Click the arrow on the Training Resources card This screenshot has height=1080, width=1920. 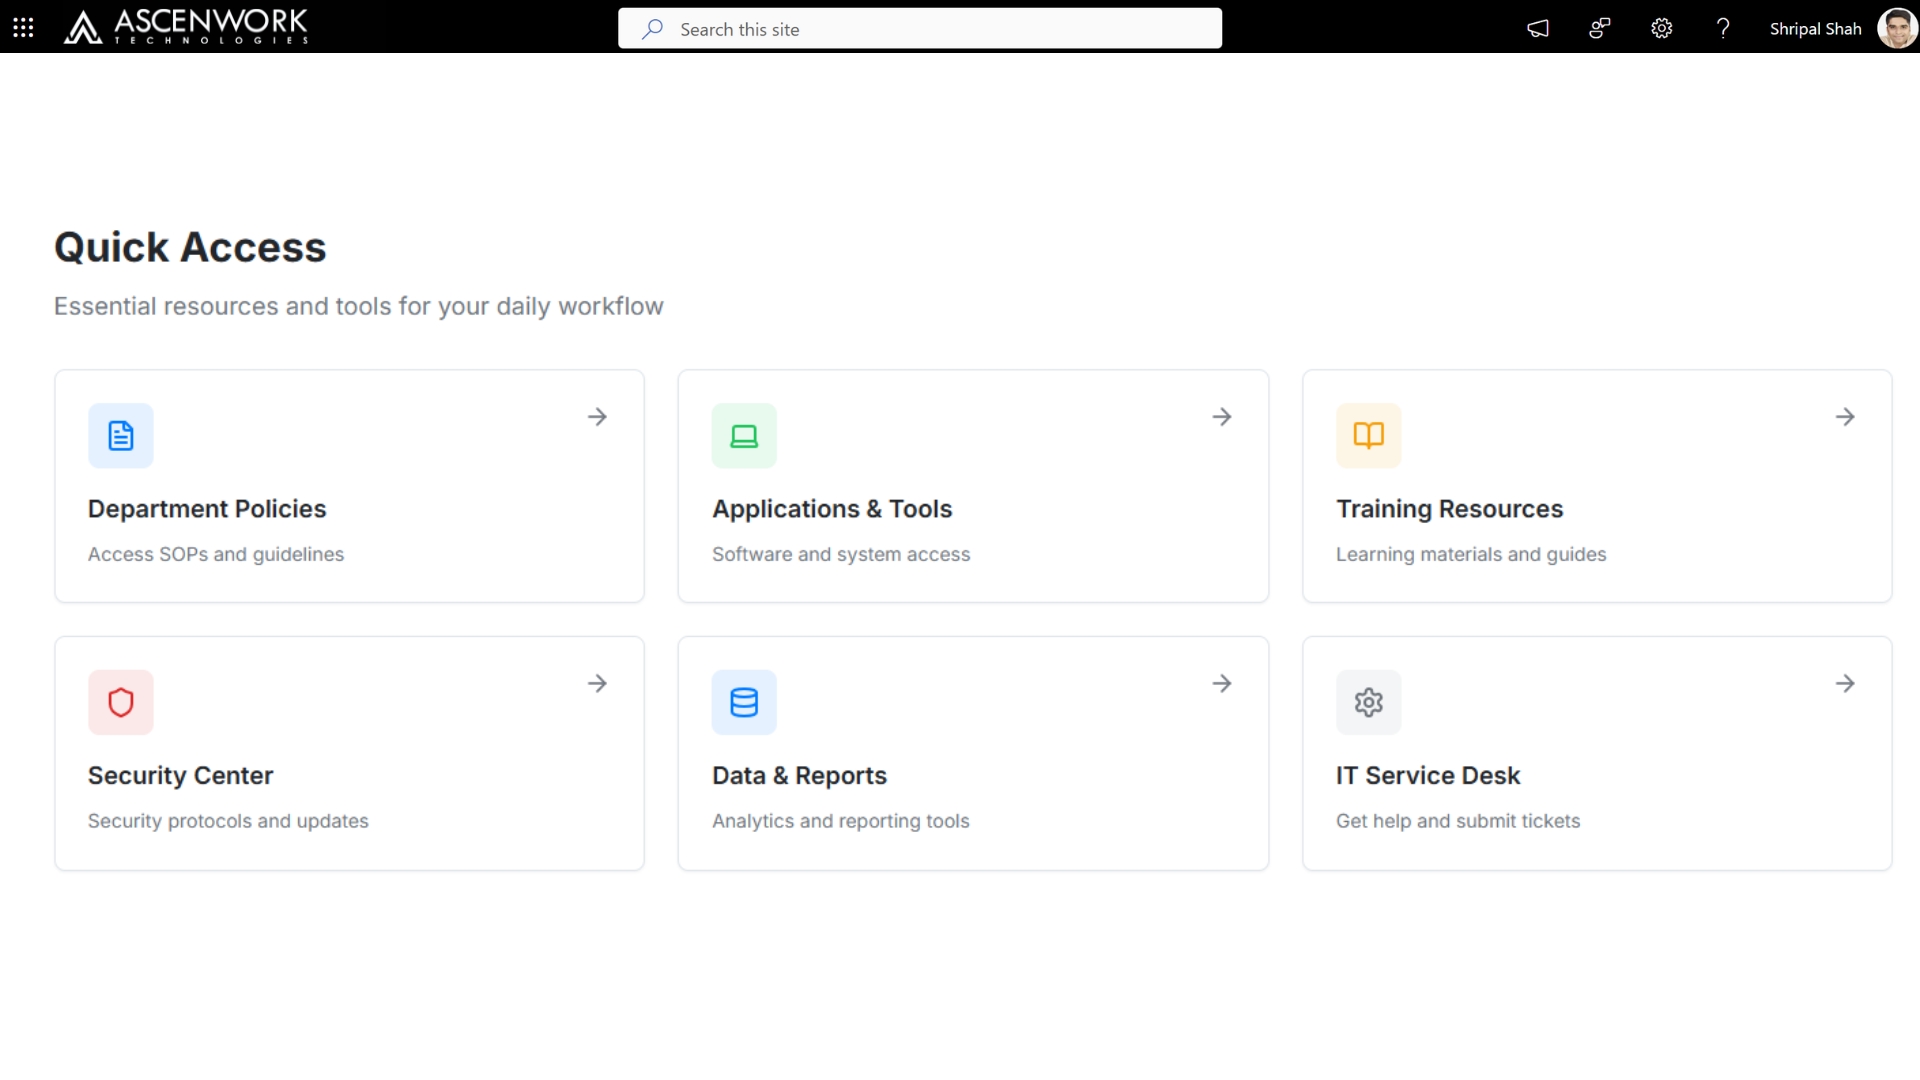[x=1845, y=417]
